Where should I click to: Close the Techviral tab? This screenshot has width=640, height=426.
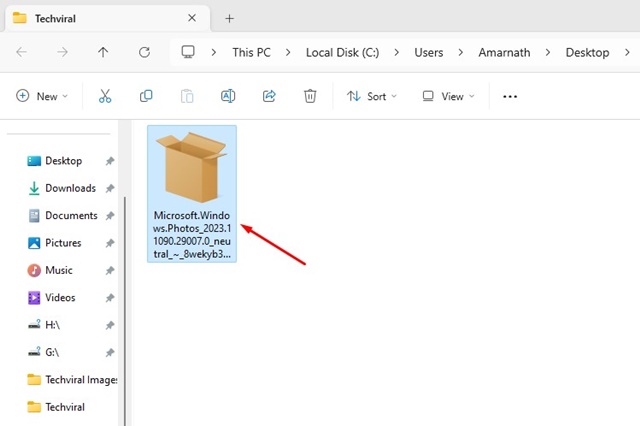[190, 18]
